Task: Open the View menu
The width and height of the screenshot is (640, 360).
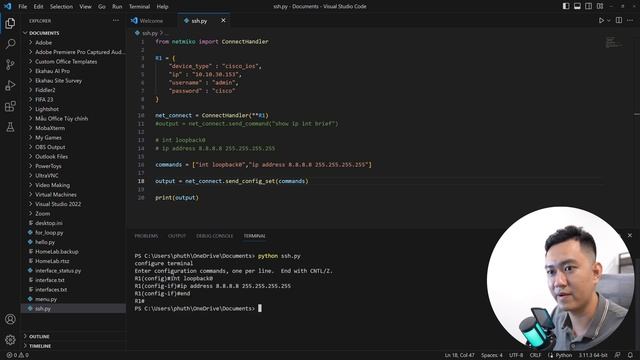Action: pos(85,7)
